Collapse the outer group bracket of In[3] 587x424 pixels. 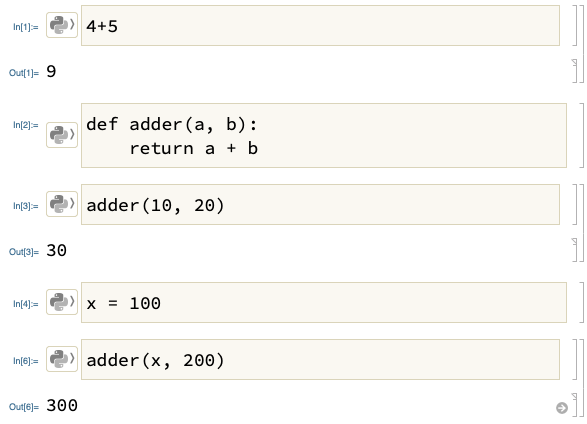[581, 223]
